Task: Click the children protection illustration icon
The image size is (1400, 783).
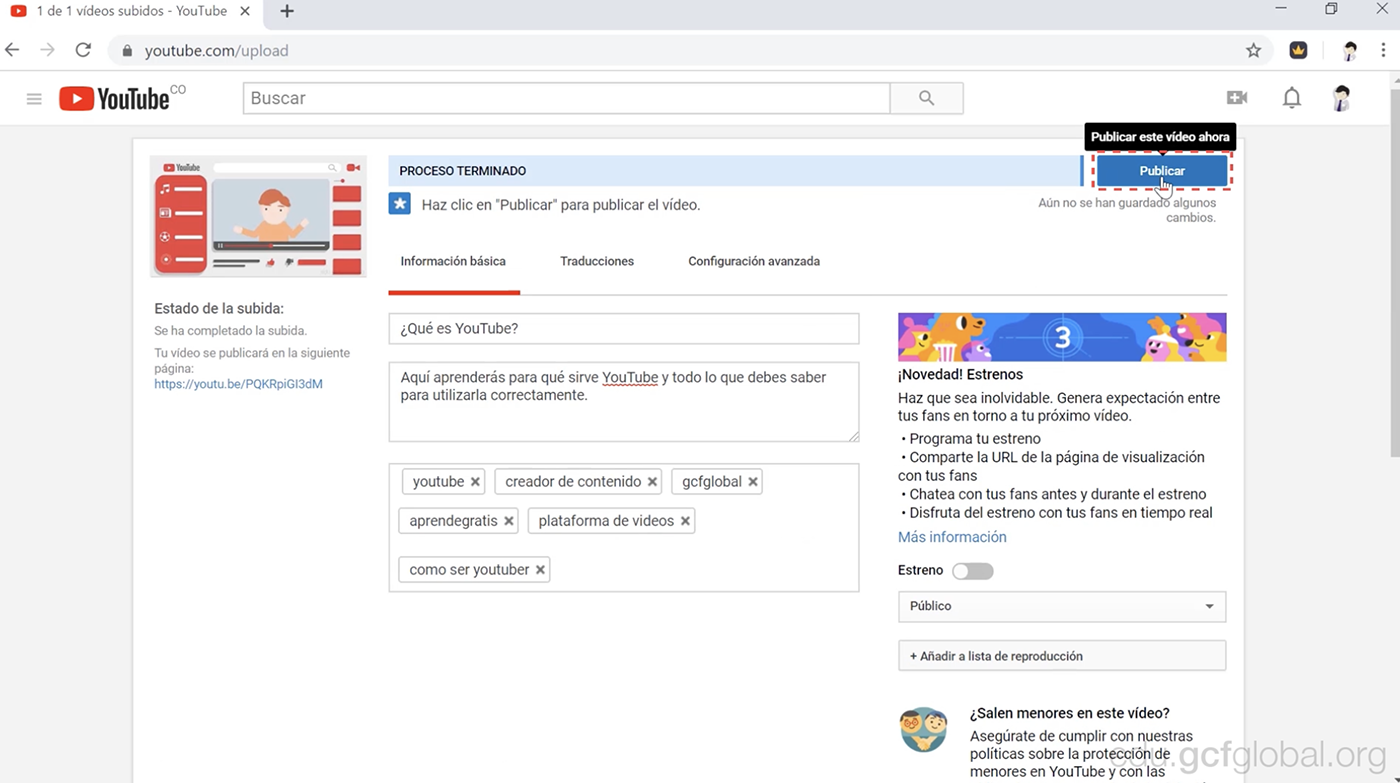Action: 923,730
